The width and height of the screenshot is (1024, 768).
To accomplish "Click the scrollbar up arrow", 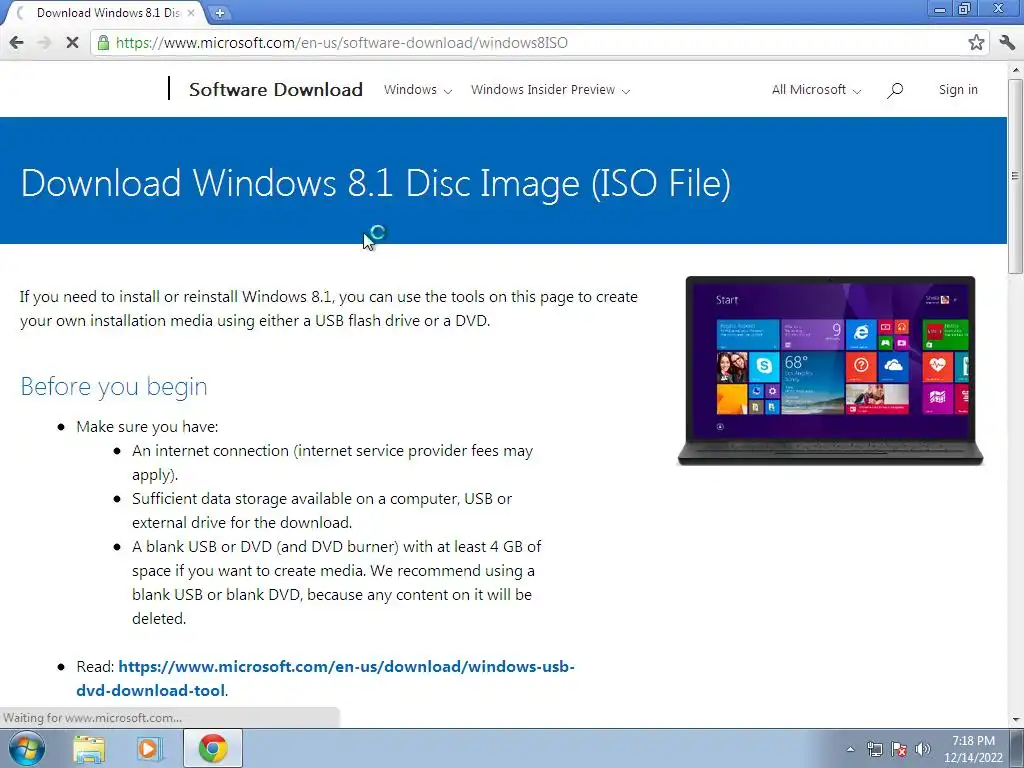I will click(x=1016, y=69).
